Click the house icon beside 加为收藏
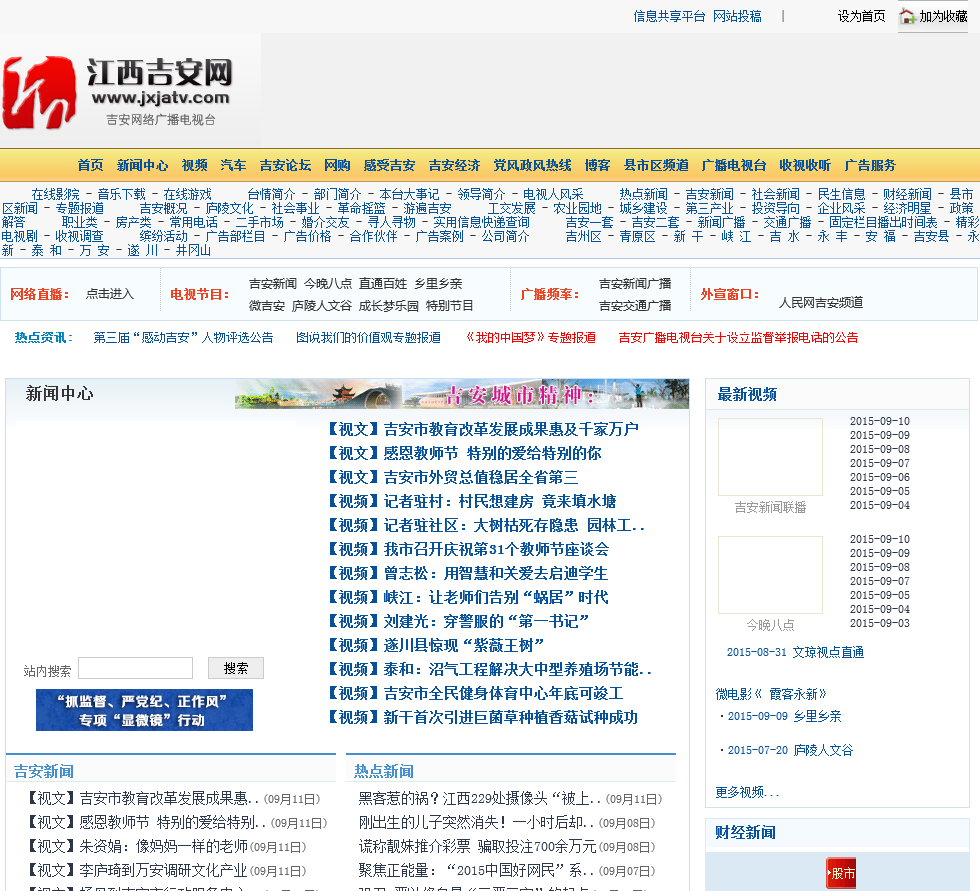The height and width of the screenshot is (891, 980). (907, 16)
